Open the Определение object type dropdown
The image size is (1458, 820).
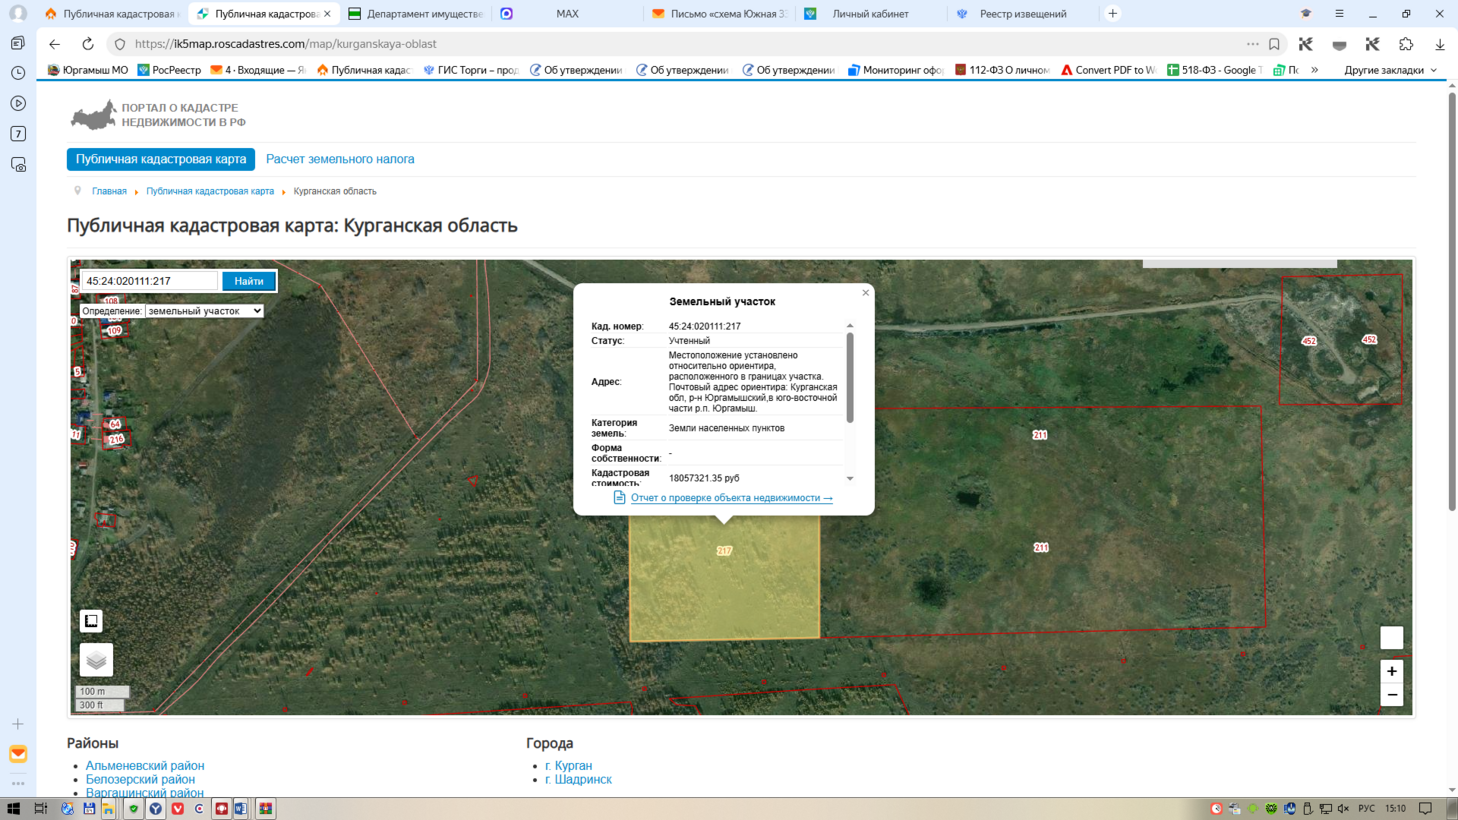[x=204, y=311]
